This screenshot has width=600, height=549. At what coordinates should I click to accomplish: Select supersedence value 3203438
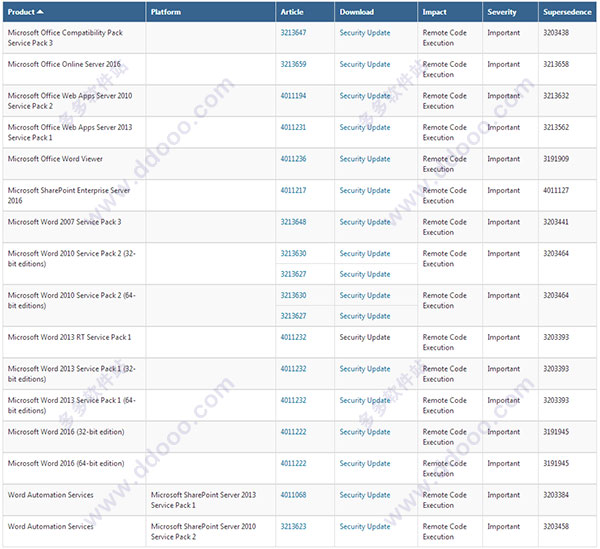point(556,33)
